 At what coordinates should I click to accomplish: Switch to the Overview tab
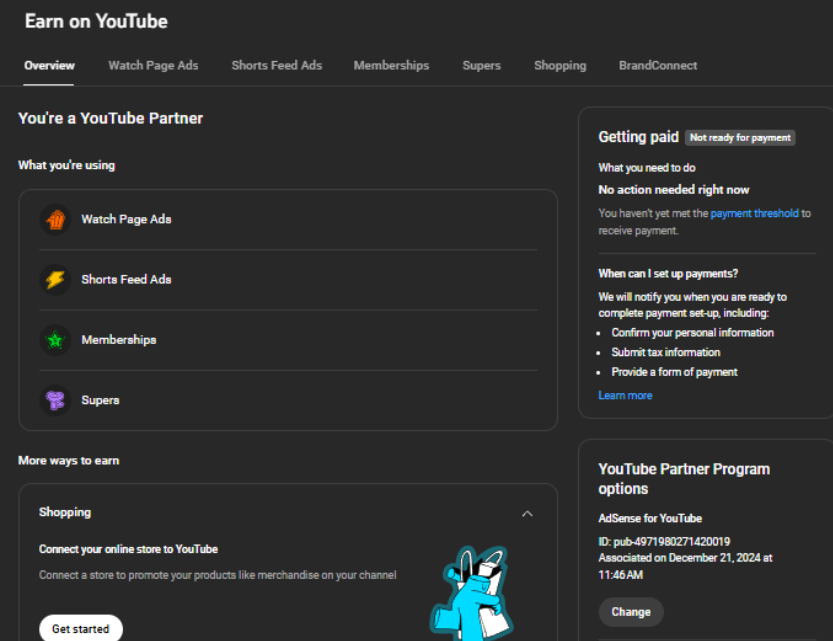49,65
